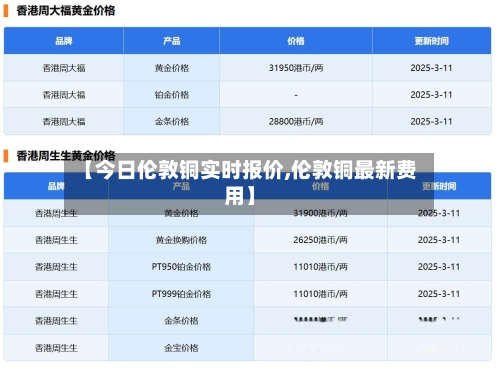
Task: Click the dash price in the 周大福 铂金价格 row
Action: click(296, 95)
